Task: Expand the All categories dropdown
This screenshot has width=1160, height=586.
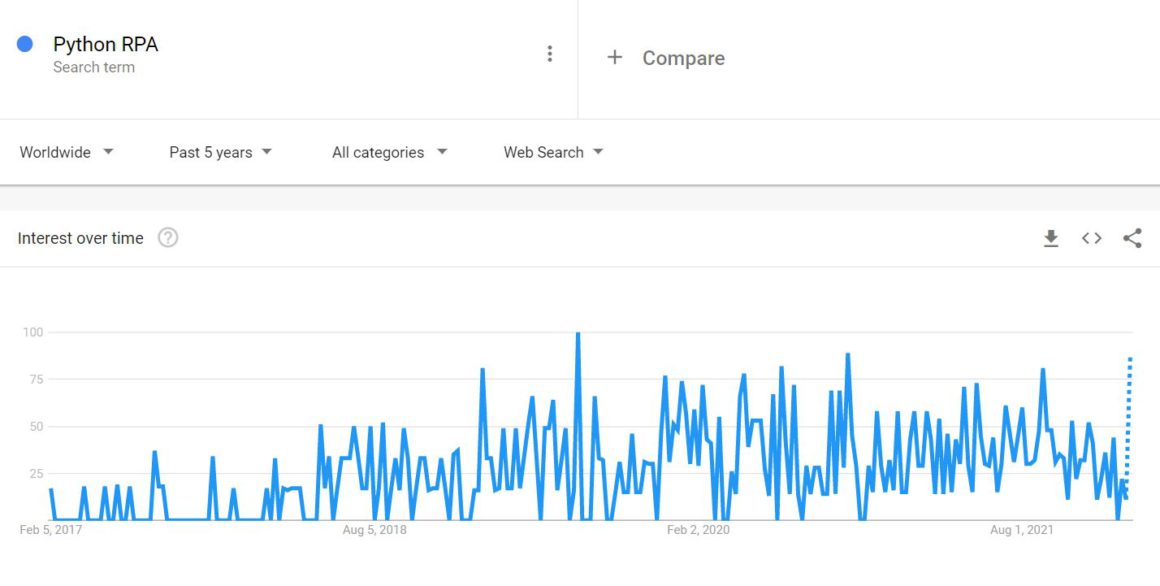Action: point(390,152)
